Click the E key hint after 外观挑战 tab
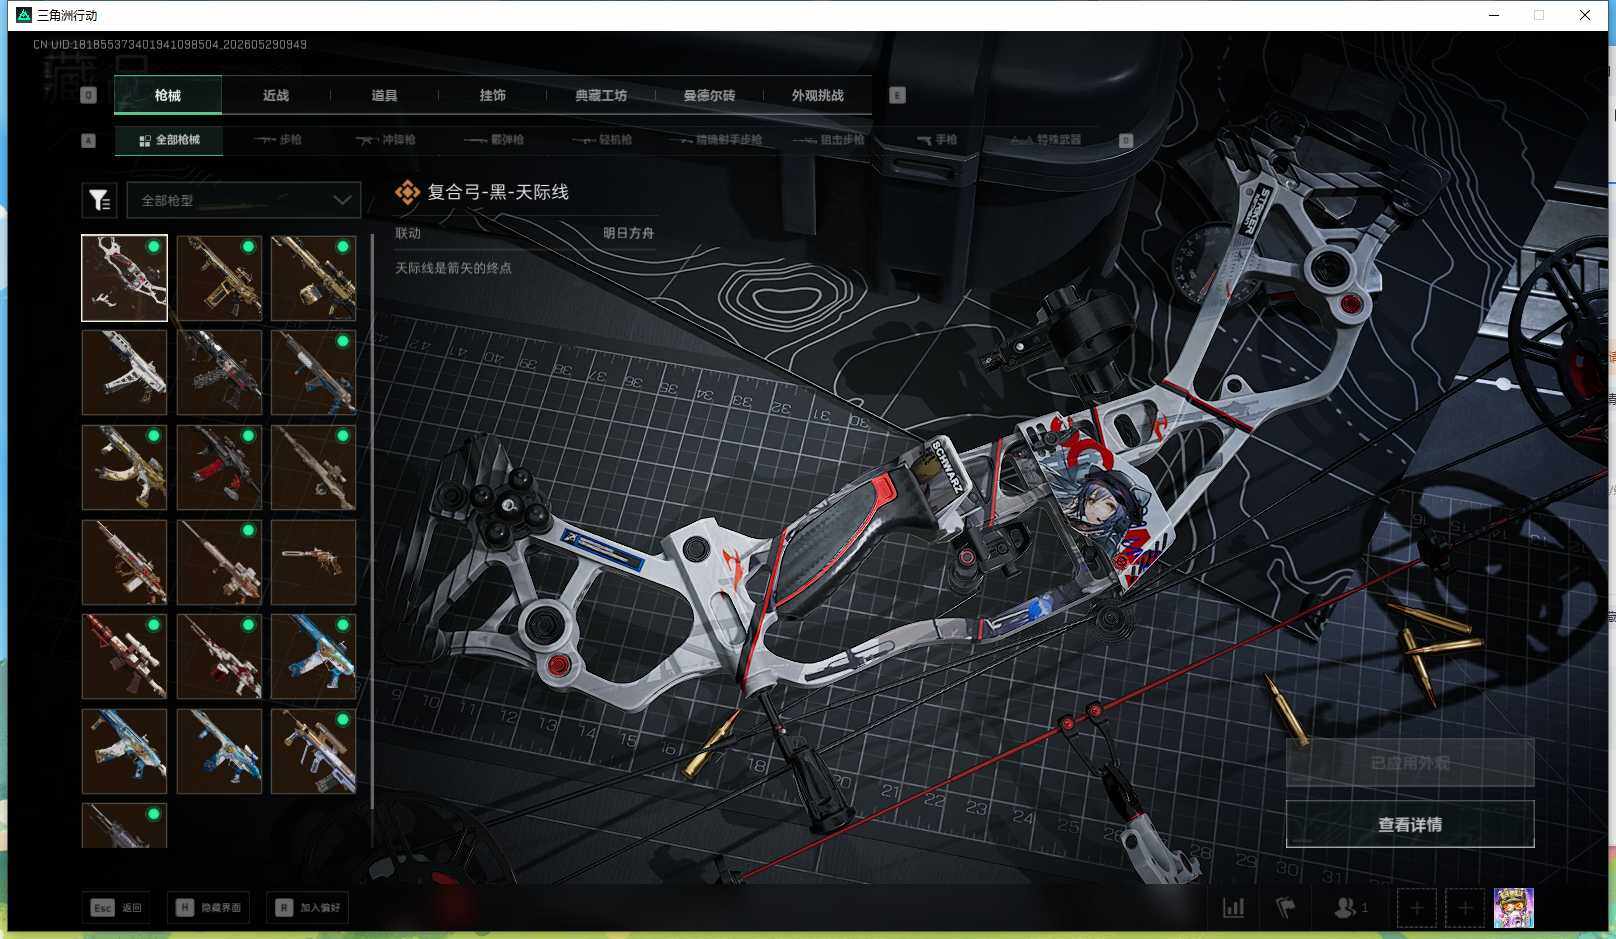This screenshot has height=939, width=1616. point(897,95)
